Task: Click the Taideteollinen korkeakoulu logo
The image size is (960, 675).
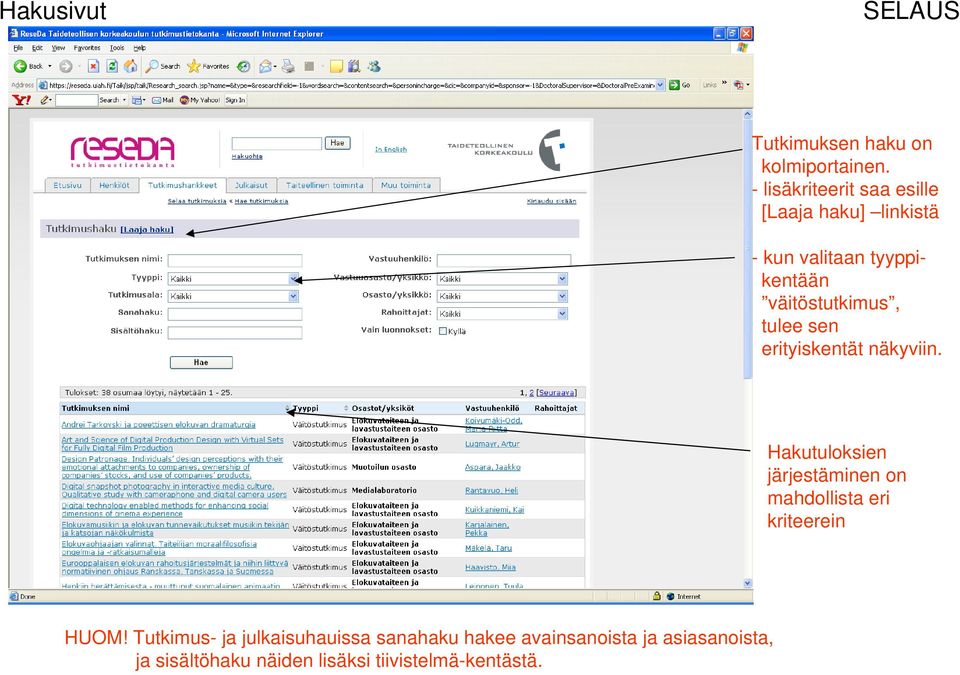Action: (507, 149)
